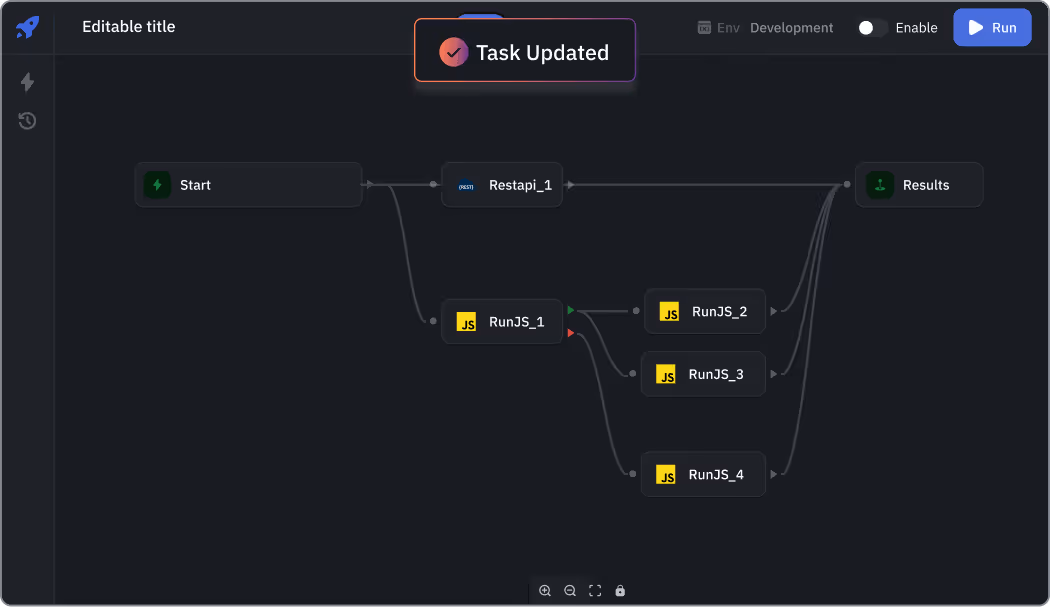Fit the workflow to screen

coord(595,591)
